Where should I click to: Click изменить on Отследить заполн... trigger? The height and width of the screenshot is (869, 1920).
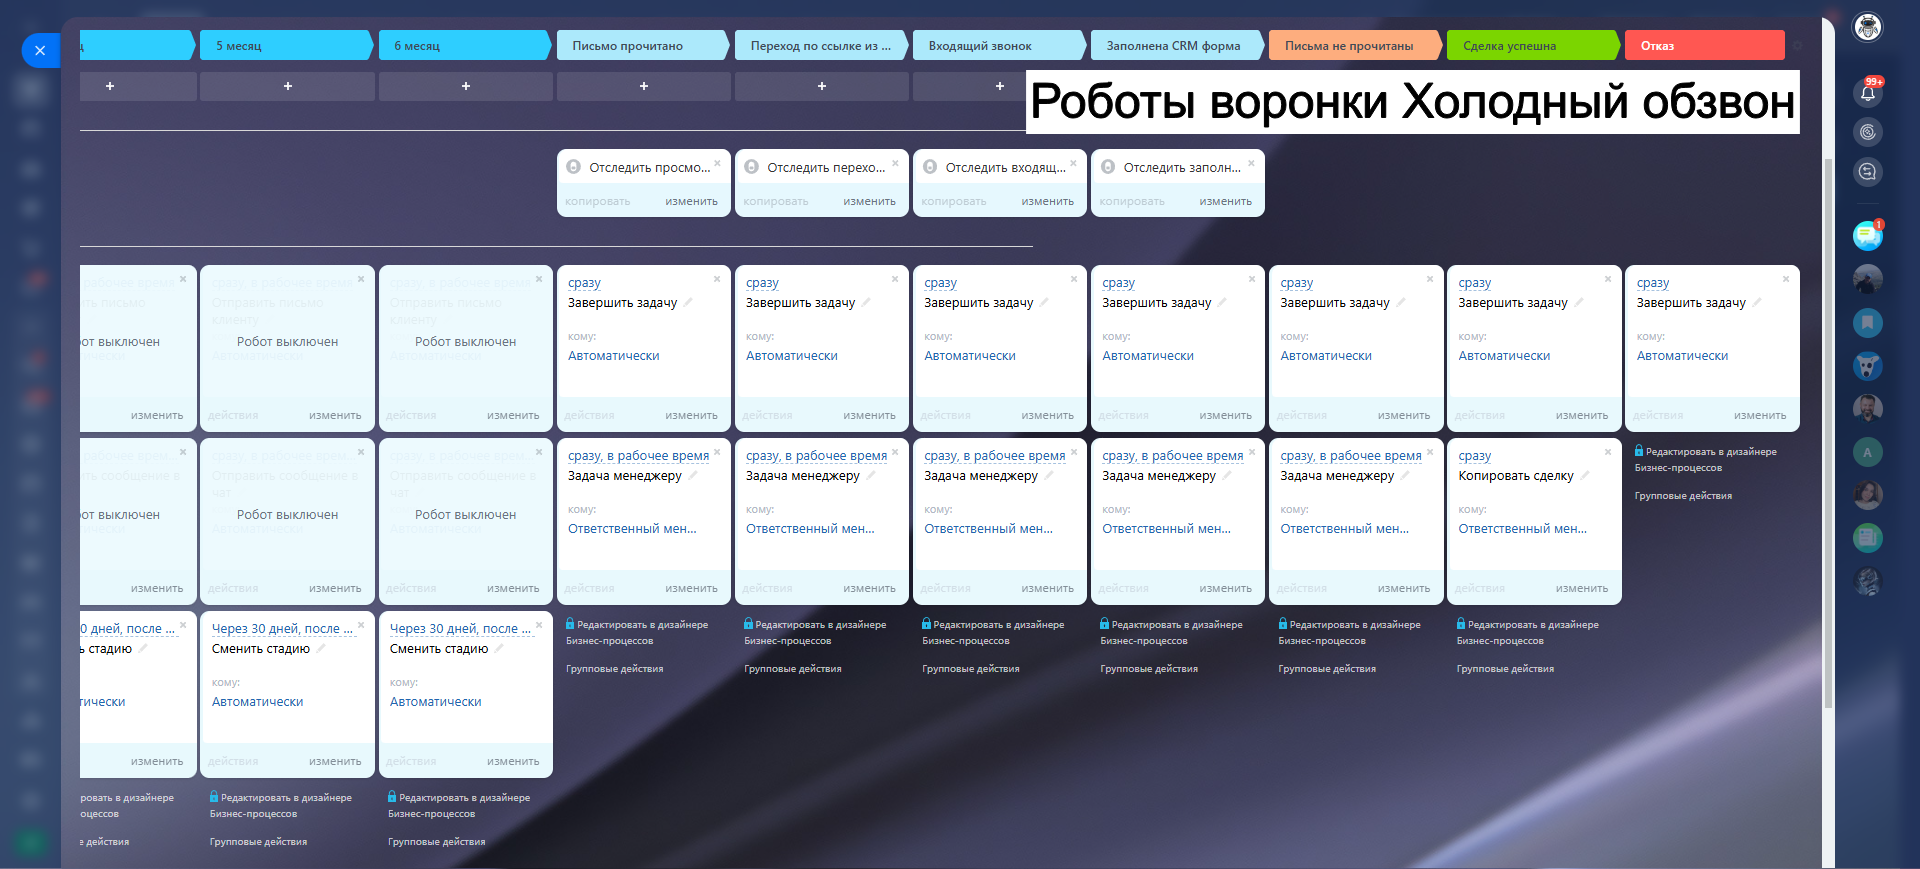pyautogui.click(x=1225, y=201)
